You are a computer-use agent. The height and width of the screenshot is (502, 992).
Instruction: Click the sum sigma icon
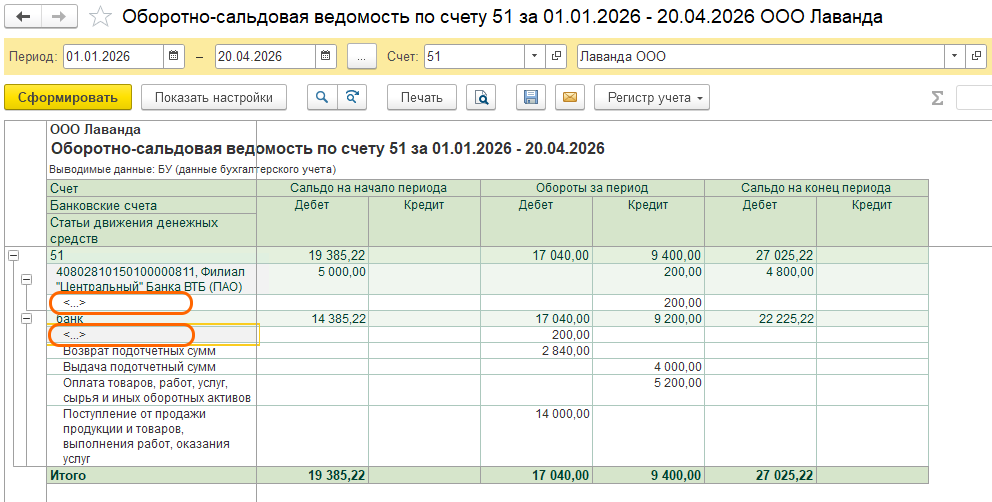(x=937, y=98)
